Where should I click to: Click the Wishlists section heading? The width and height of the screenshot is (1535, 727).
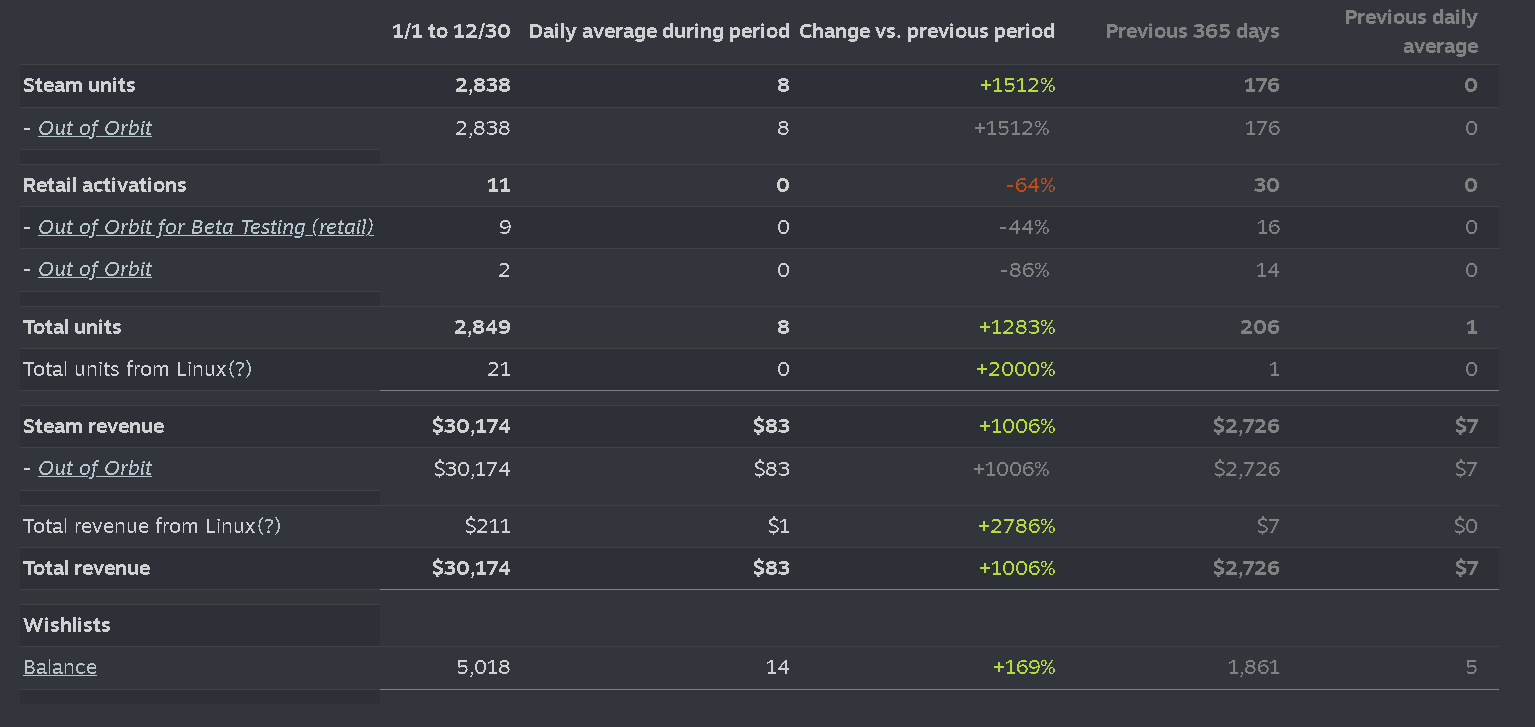click(67, 625)
